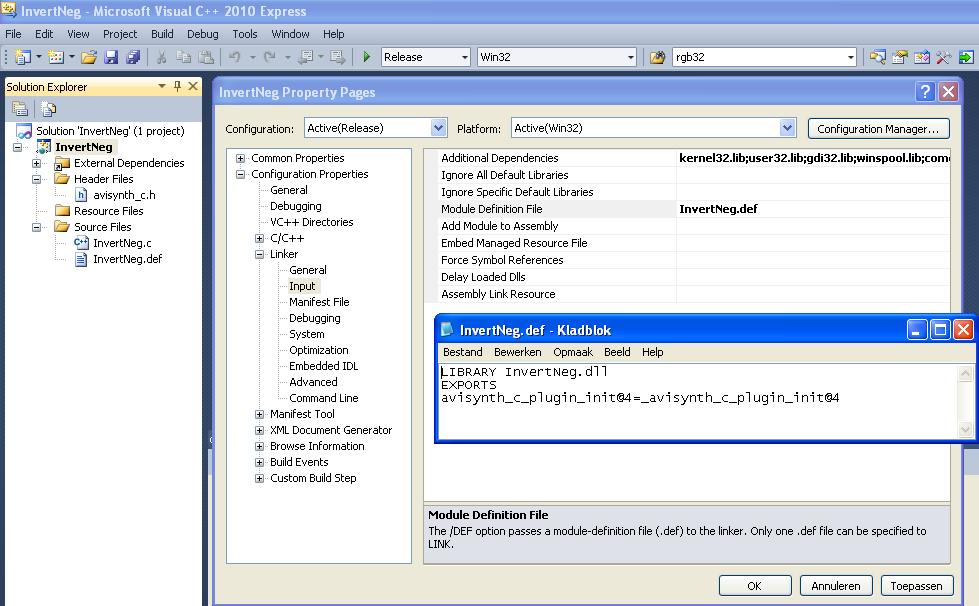This screenshot has height=606, width=979.
Task: Open the Properties Window toolbar icon
Action: [x=900, y=57]
